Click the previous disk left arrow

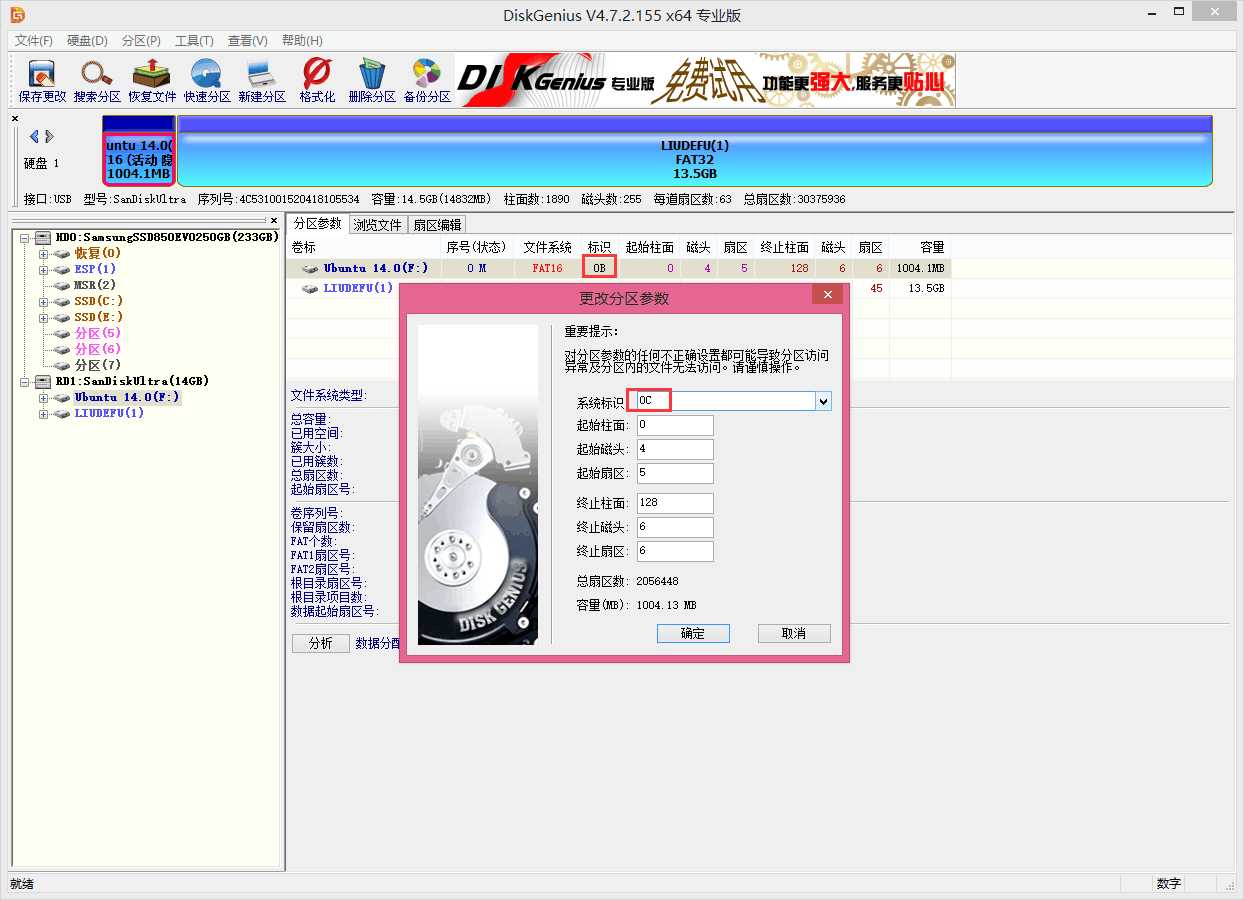34,136
